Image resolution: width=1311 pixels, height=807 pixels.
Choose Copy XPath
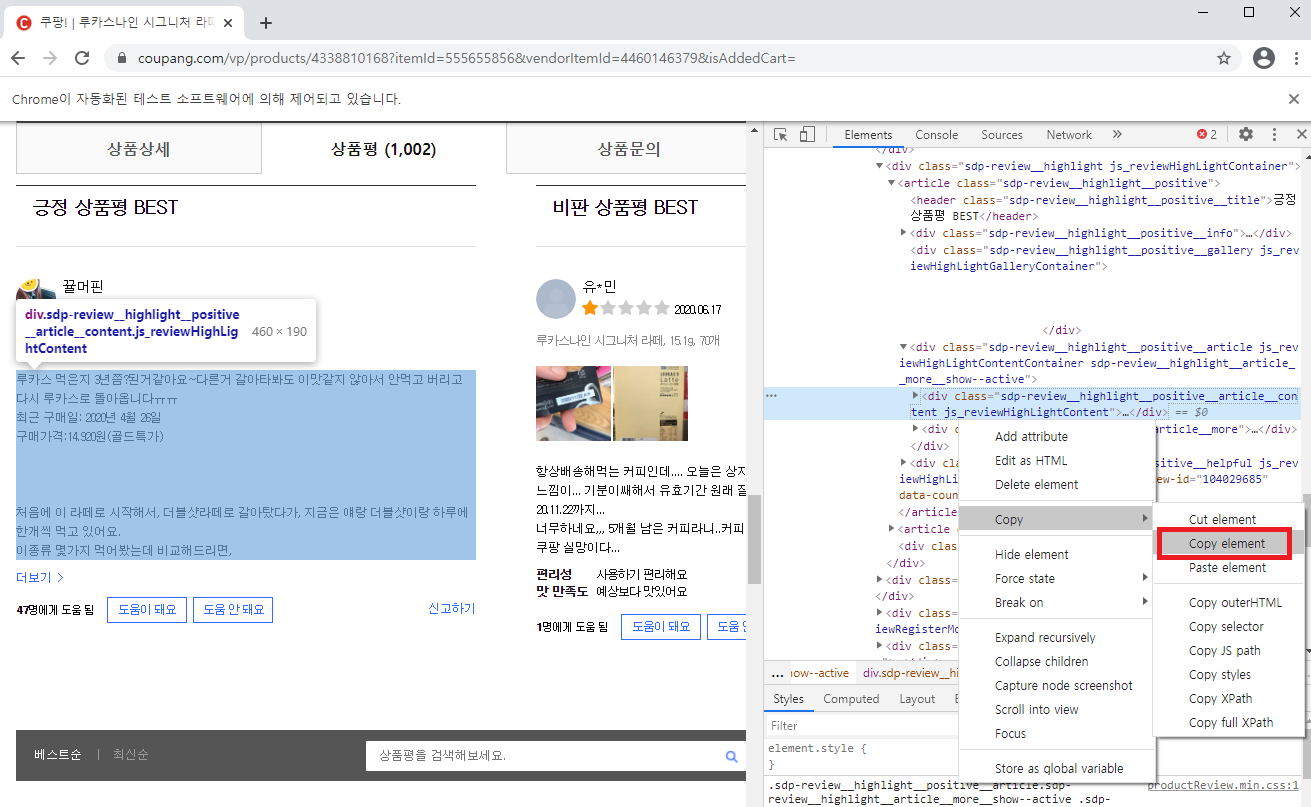click(1228, 699)
